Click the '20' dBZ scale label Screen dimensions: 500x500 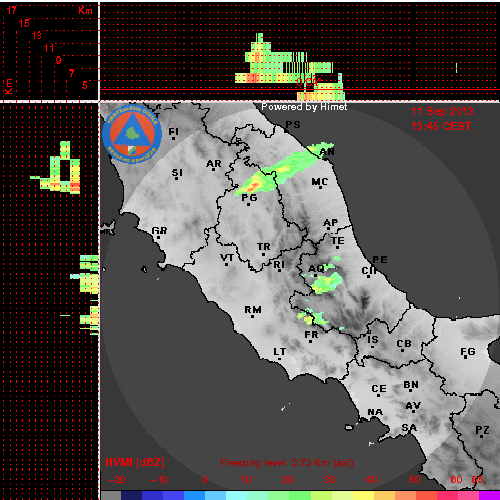[x=288, y=480]
